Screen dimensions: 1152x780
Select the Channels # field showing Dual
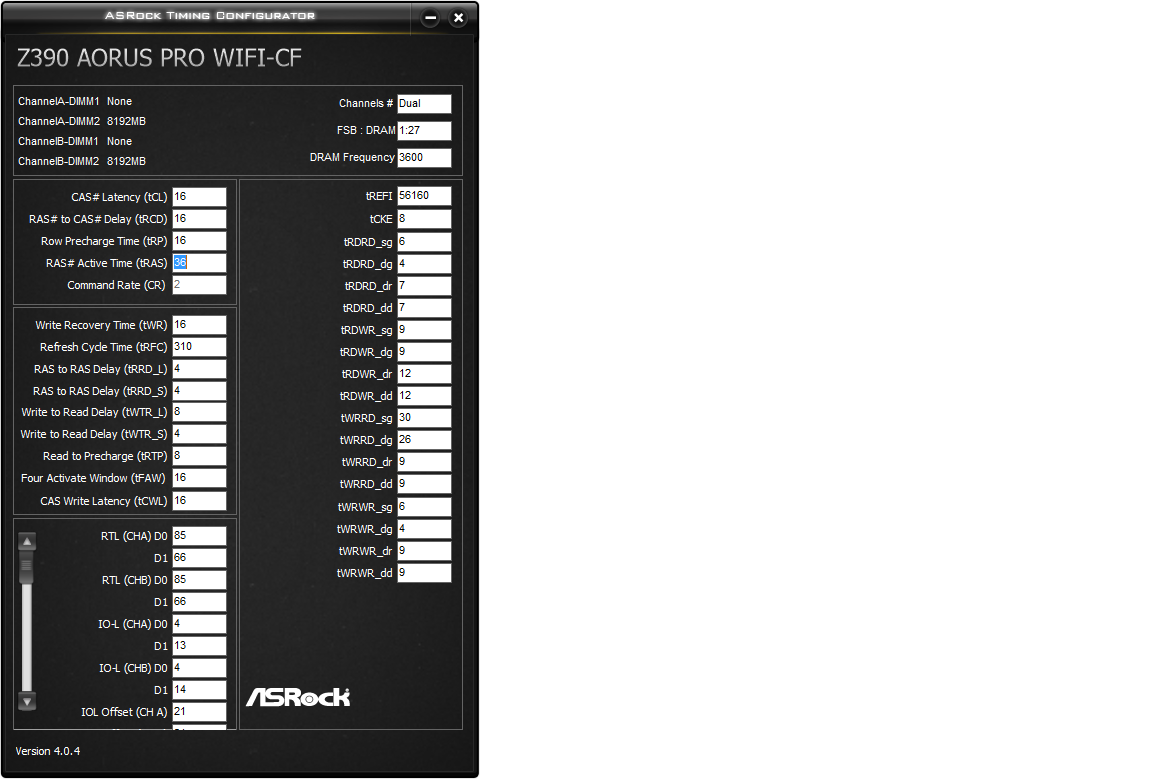click(x=424, y=104)
